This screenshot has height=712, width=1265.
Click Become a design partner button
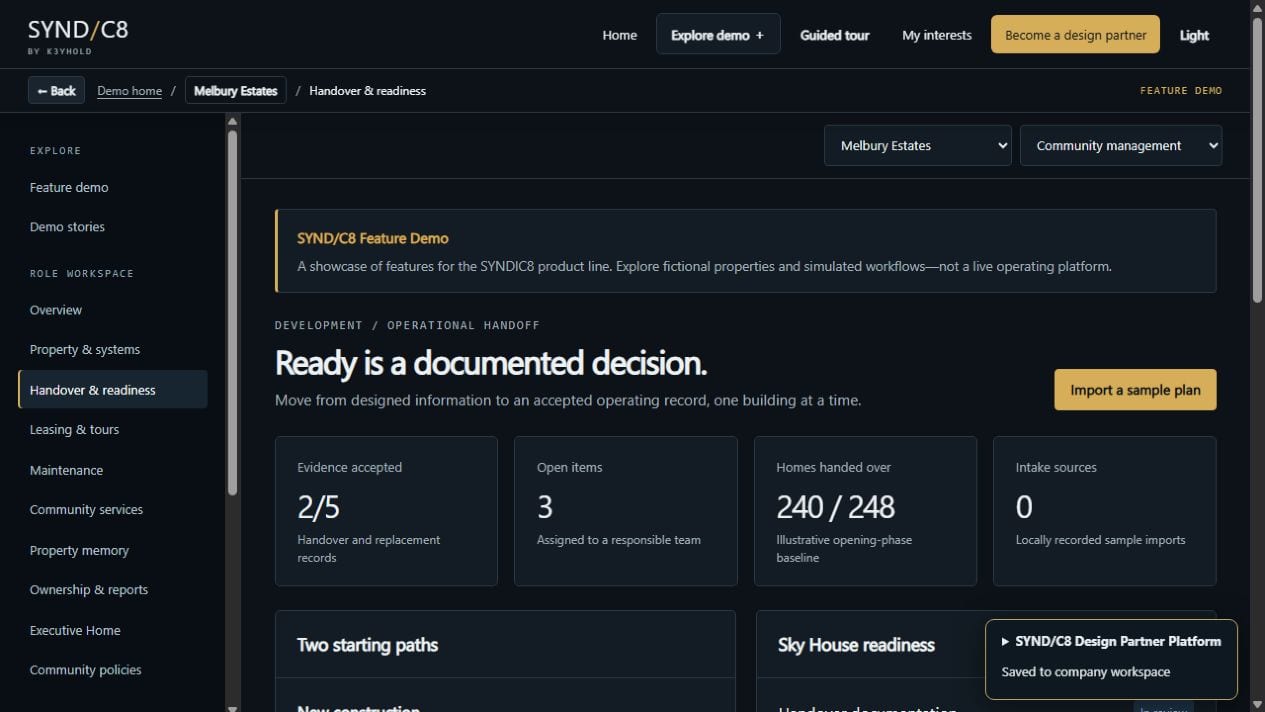coord(1075,35)
